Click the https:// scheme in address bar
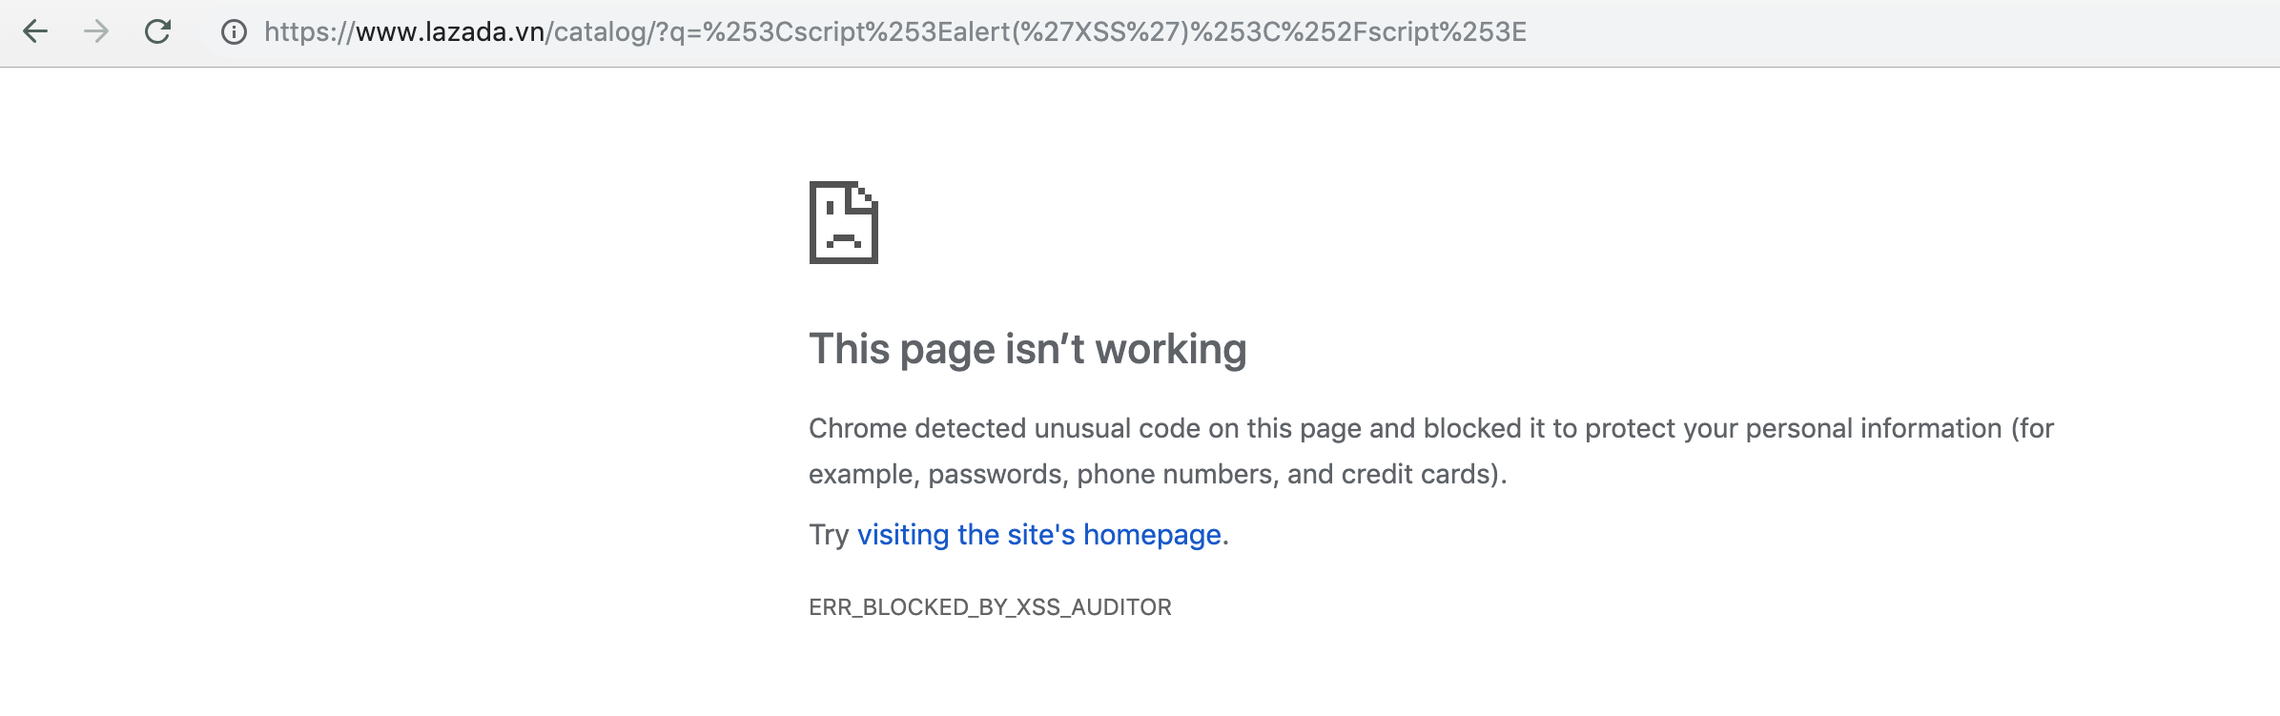This screenshot has width=2280, height=716. coord(309,32)
